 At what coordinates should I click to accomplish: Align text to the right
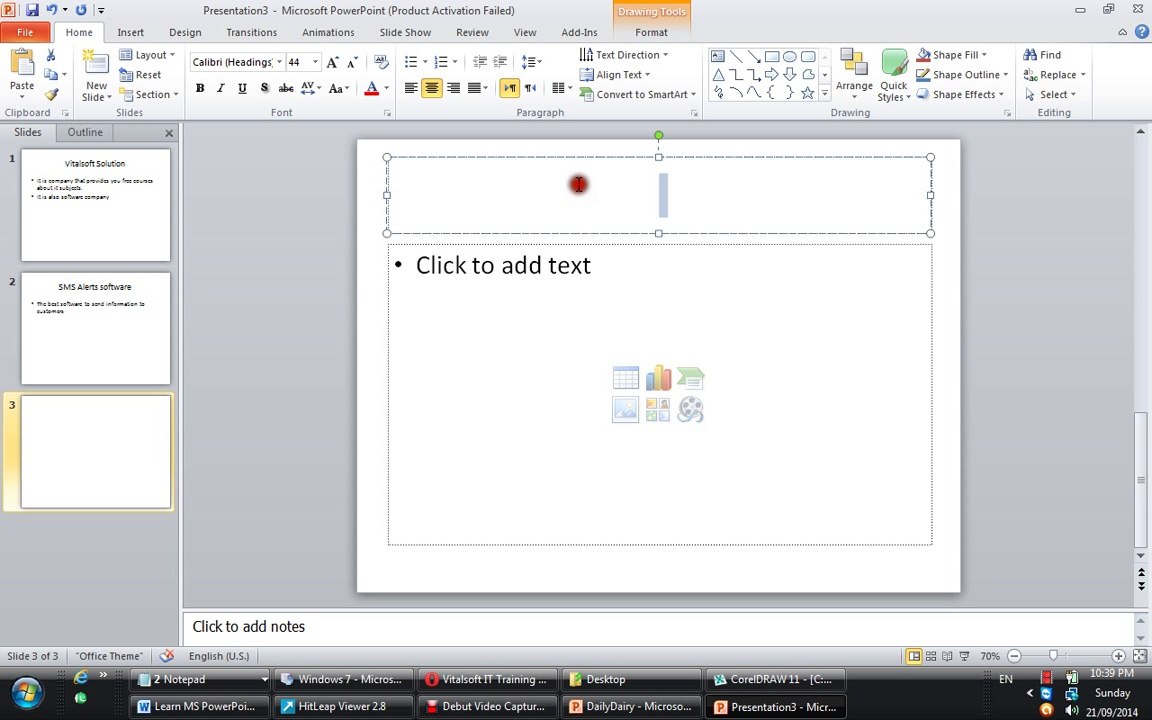[x=453, y=88]
